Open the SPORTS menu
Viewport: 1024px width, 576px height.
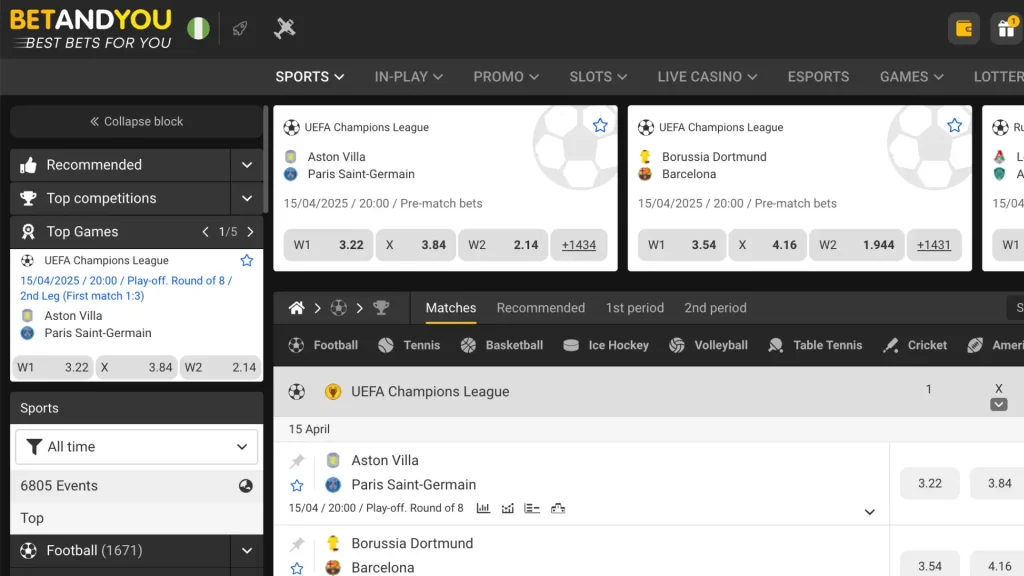[310, 76]
